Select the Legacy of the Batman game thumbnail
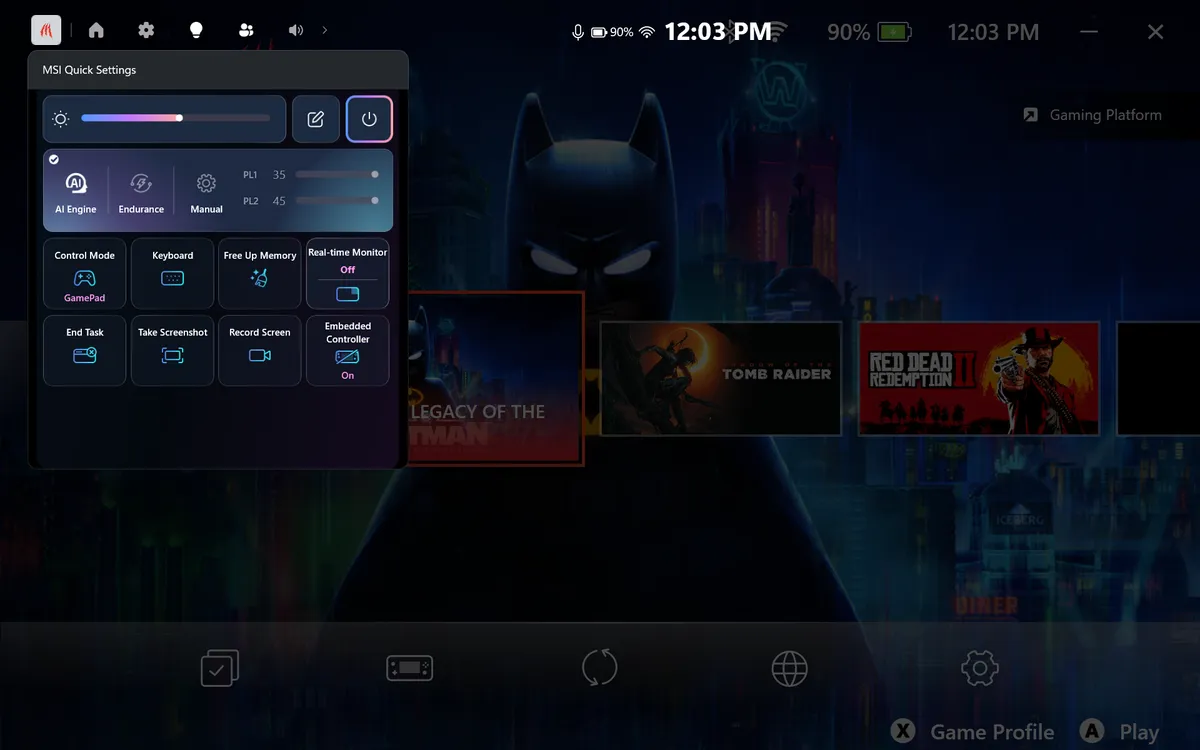Viewport: 1200px width, 750px height. tap(495, 378)
